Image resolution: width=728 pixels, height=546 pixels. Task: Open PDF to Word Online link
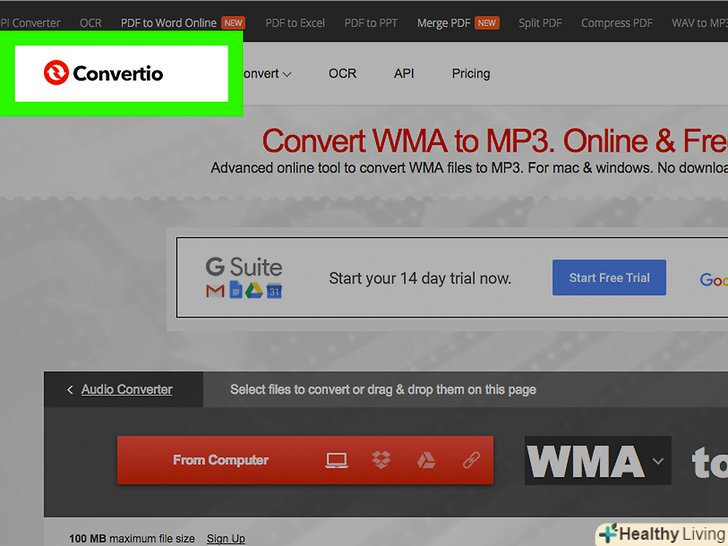(169, 23)
